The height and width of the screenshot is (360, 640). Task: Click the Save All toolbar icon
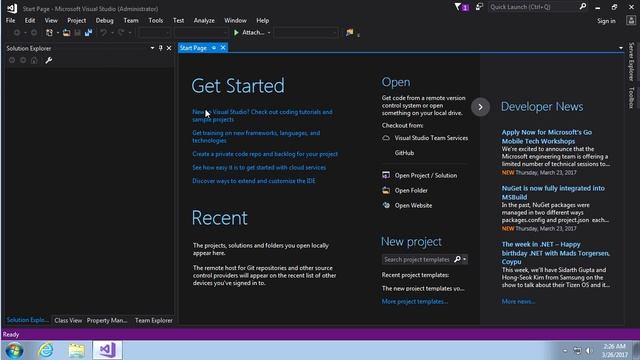coord(88,33)
